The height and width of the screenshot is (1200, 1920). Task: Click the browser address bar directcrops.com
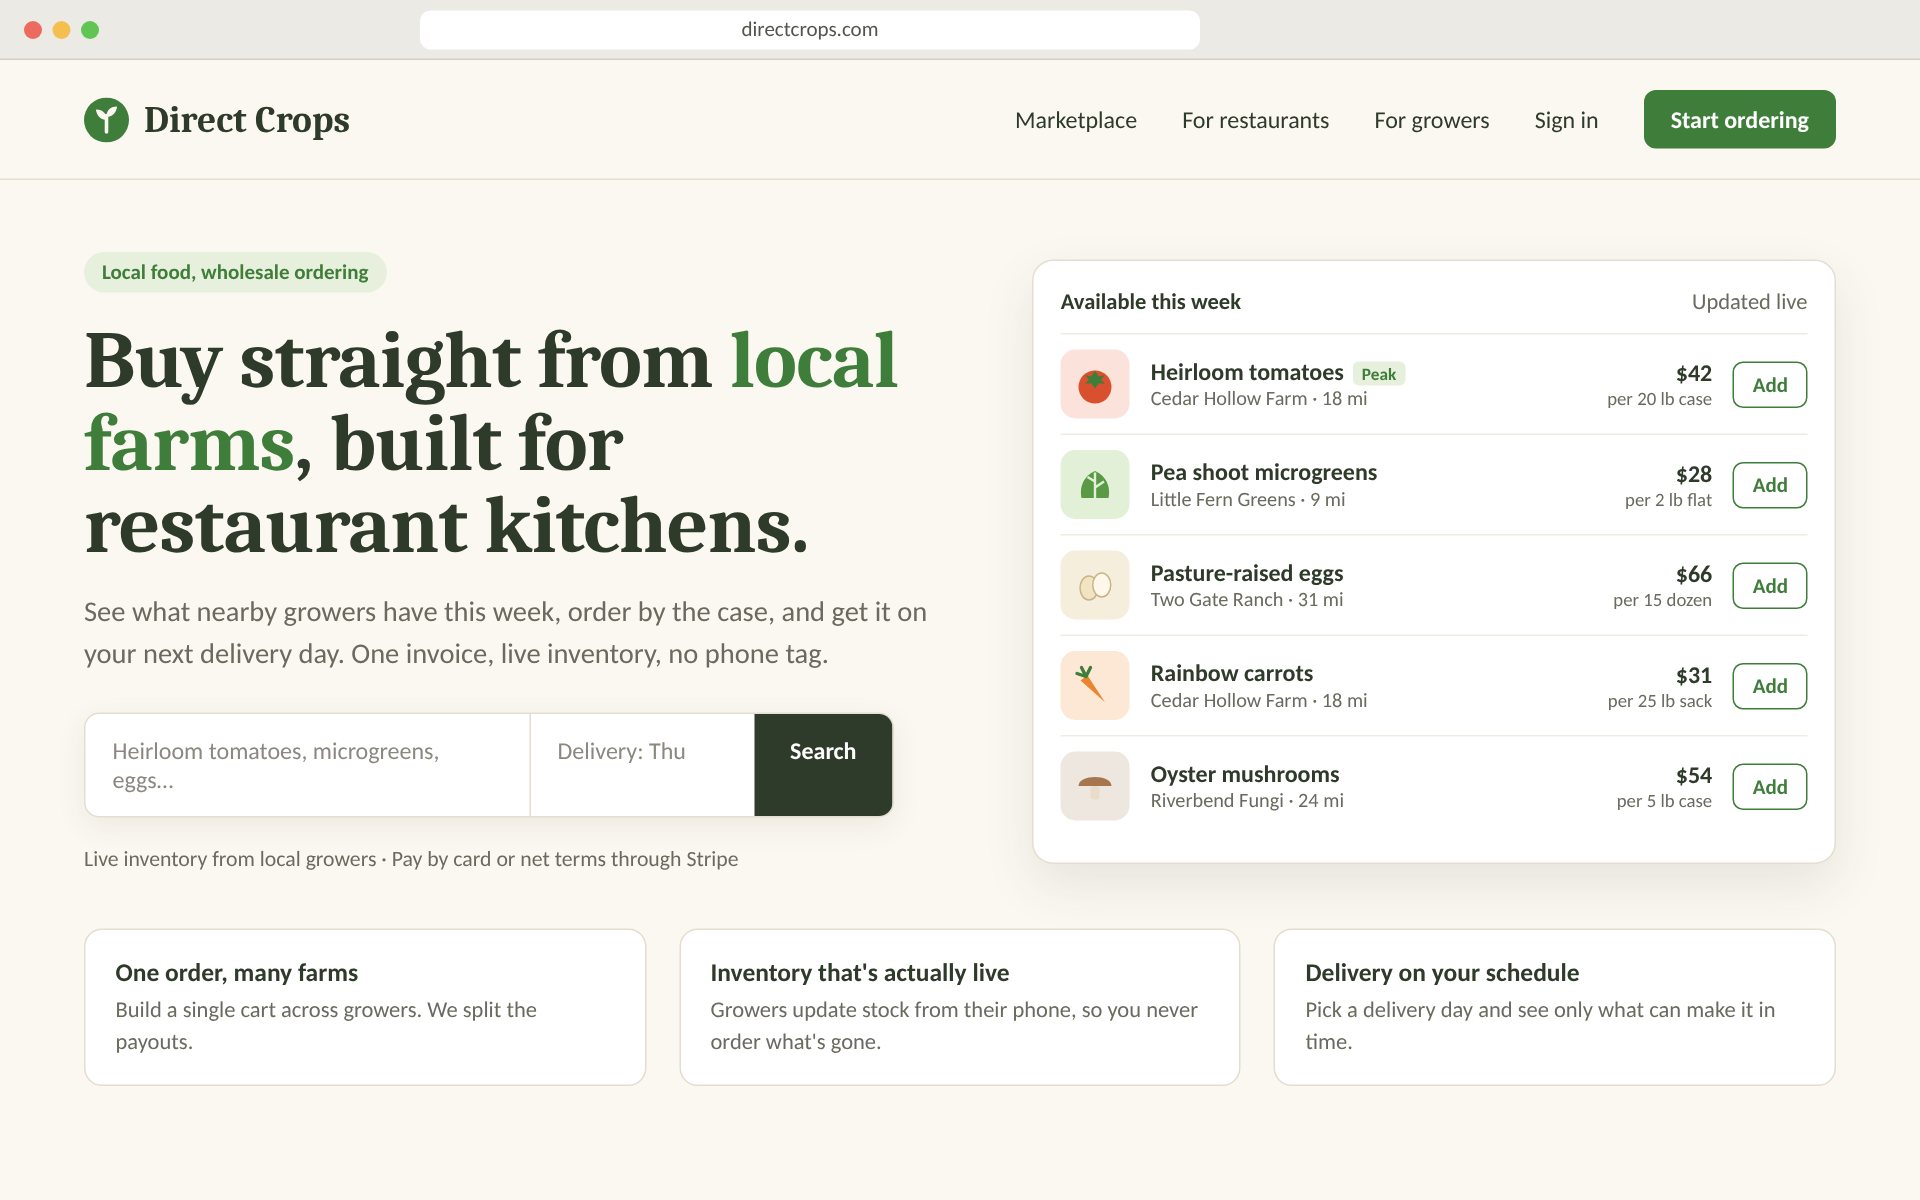[x=809, y=30]
